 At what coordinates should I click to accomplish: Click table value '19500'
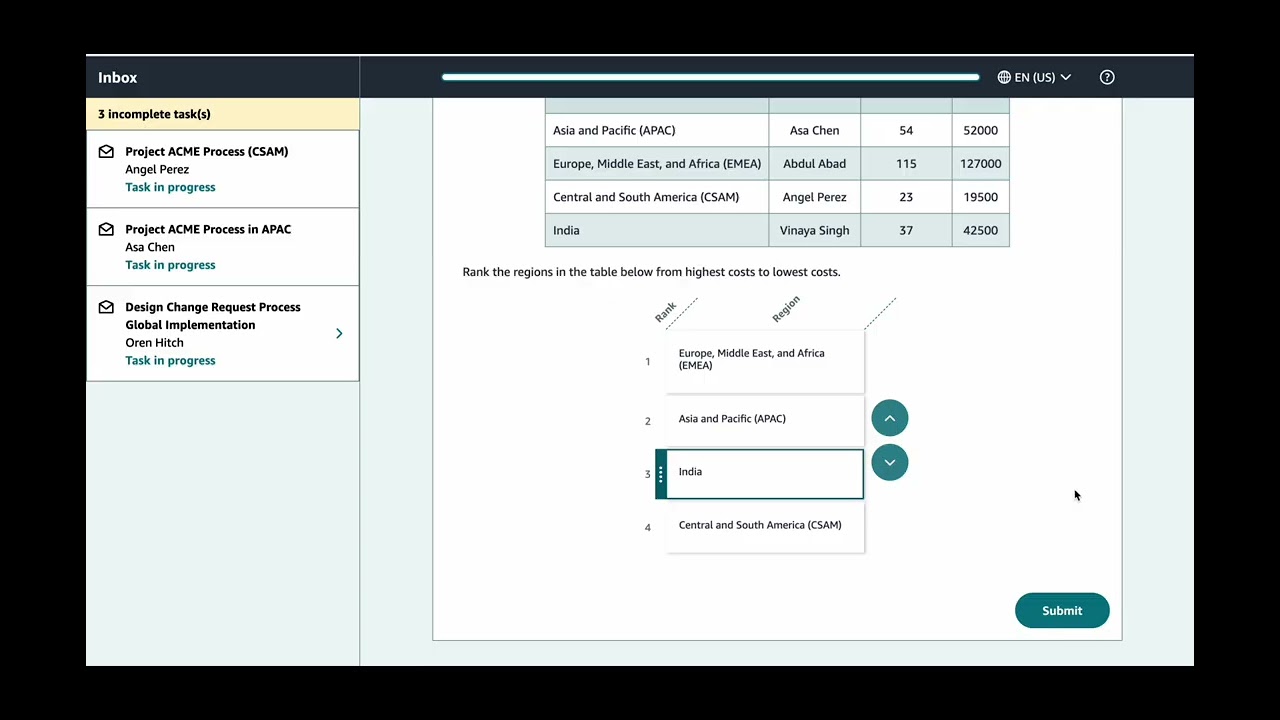click(x=980, y=197)
